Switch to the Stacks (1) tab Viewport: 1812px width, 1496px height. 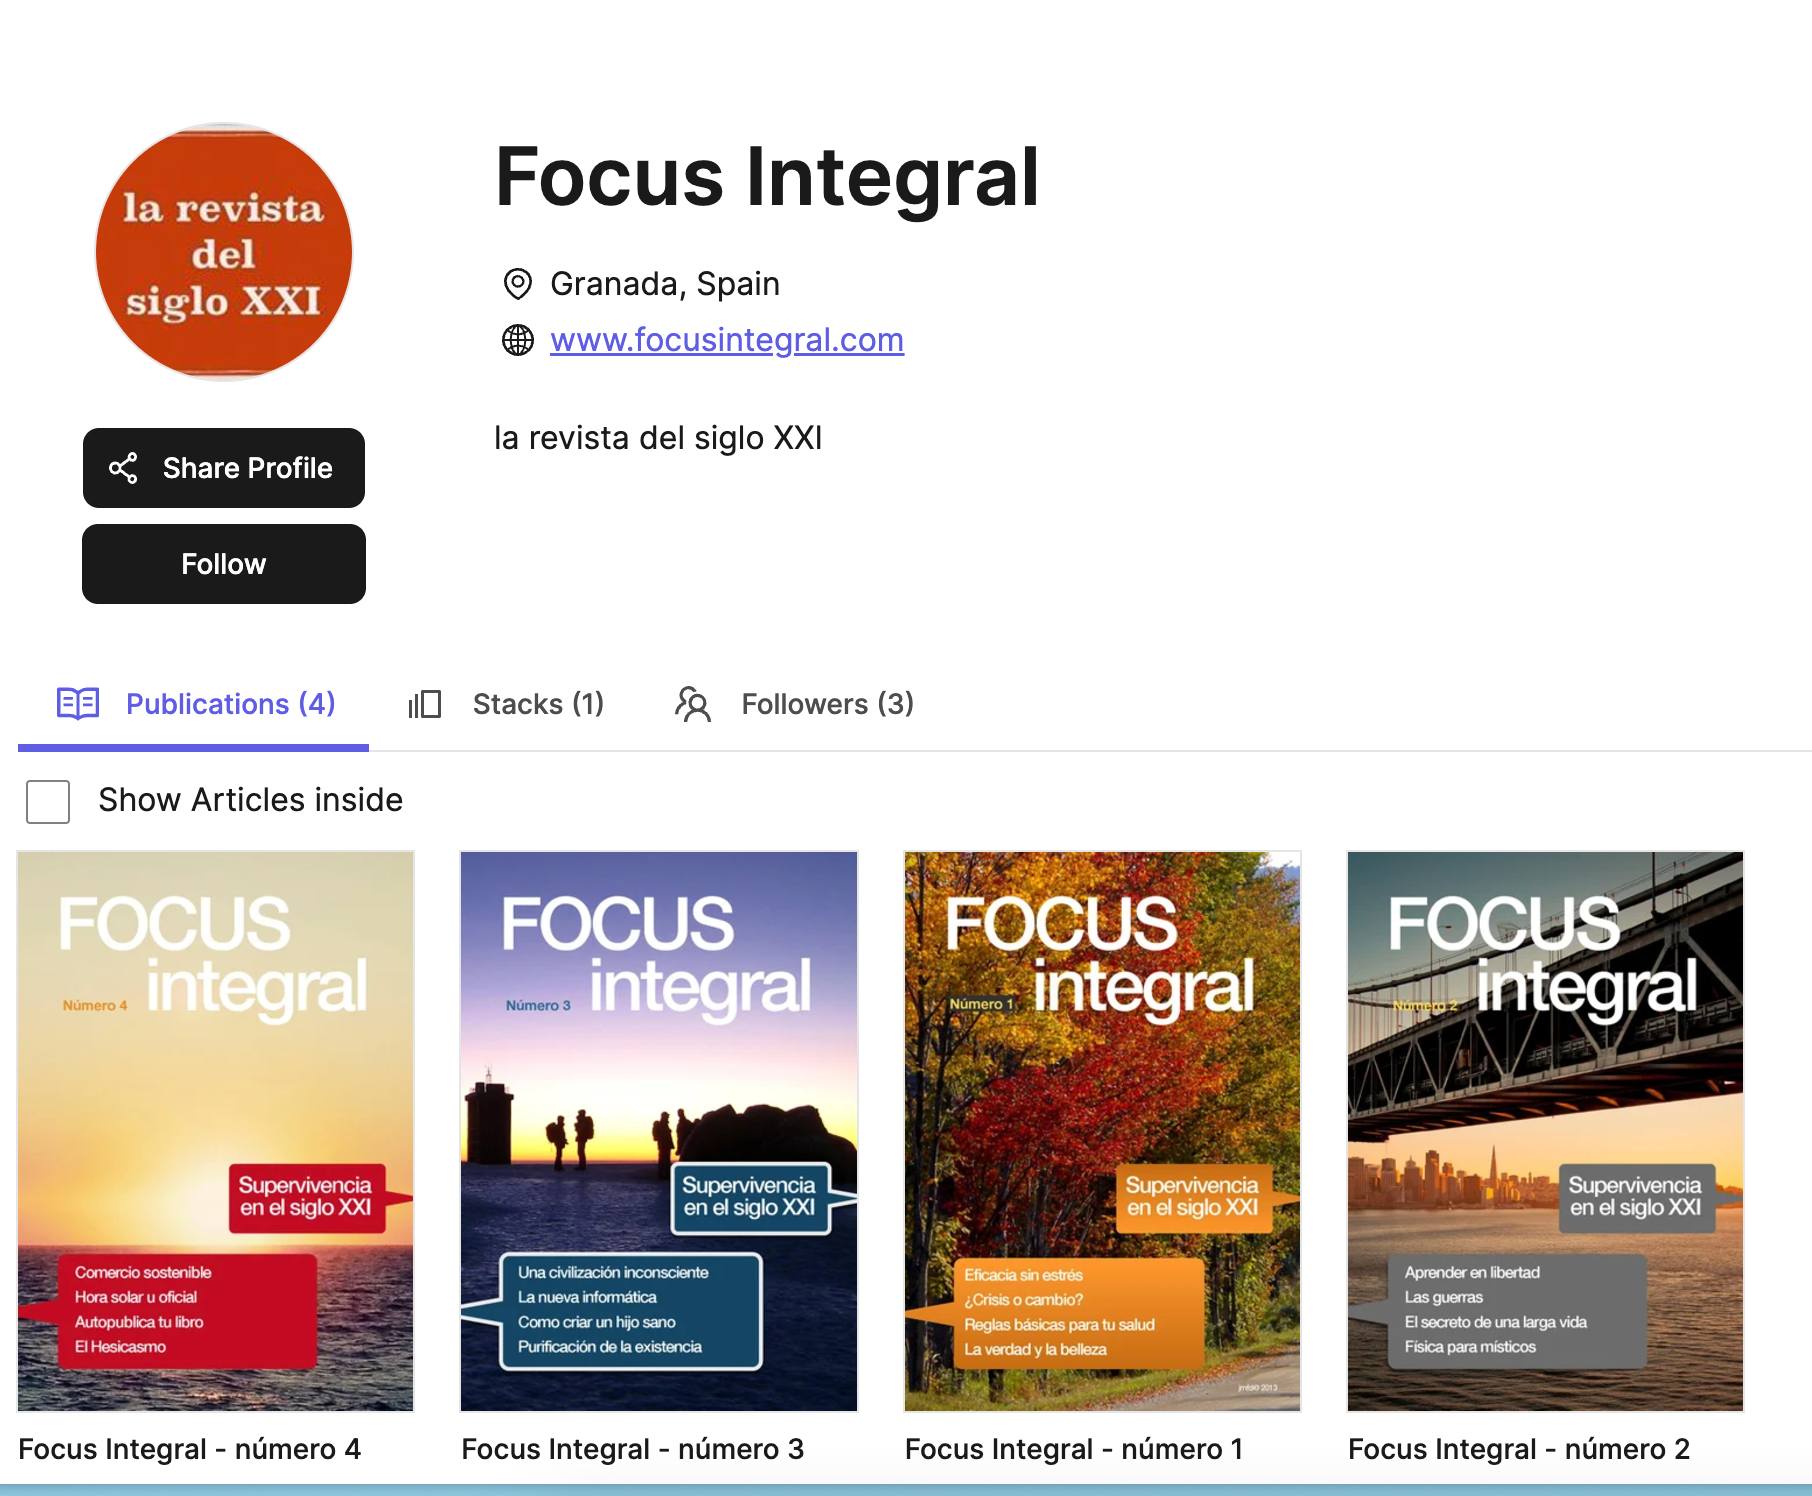537,704
